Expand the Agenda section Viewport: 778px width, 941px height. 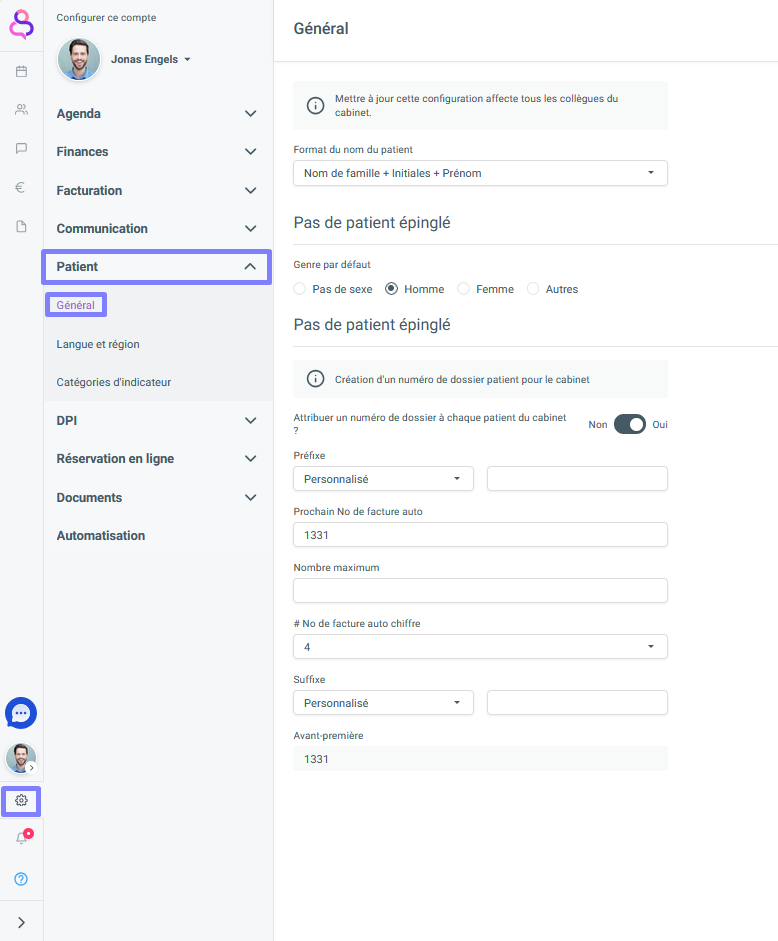click(157, 113)
